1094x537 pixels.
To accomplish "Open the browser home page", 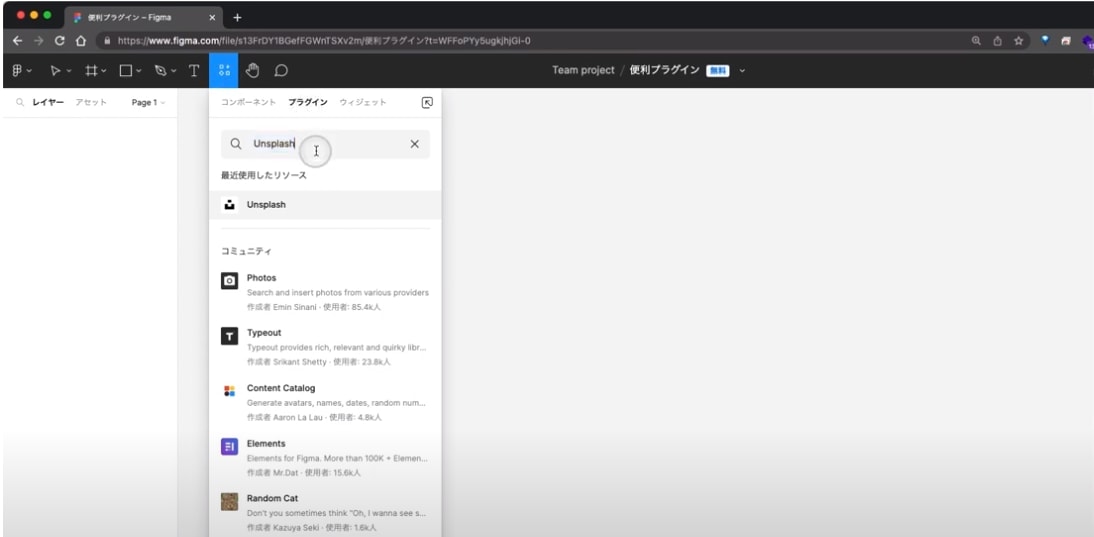I will [81, 41].
